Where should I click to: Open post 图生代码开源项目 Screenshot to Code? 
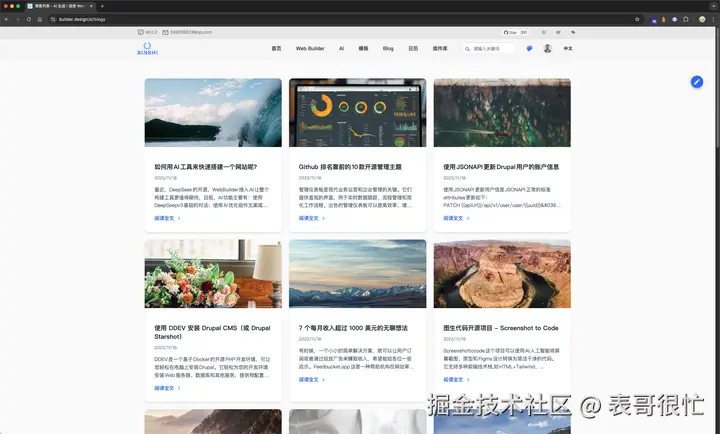(x=501, y=328)
